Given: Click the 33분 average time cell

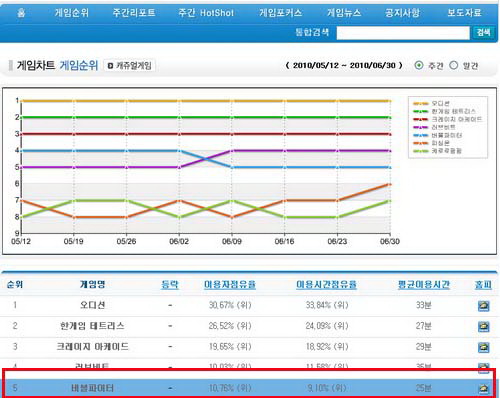Looking at the screenshot, I should point(424,305).
